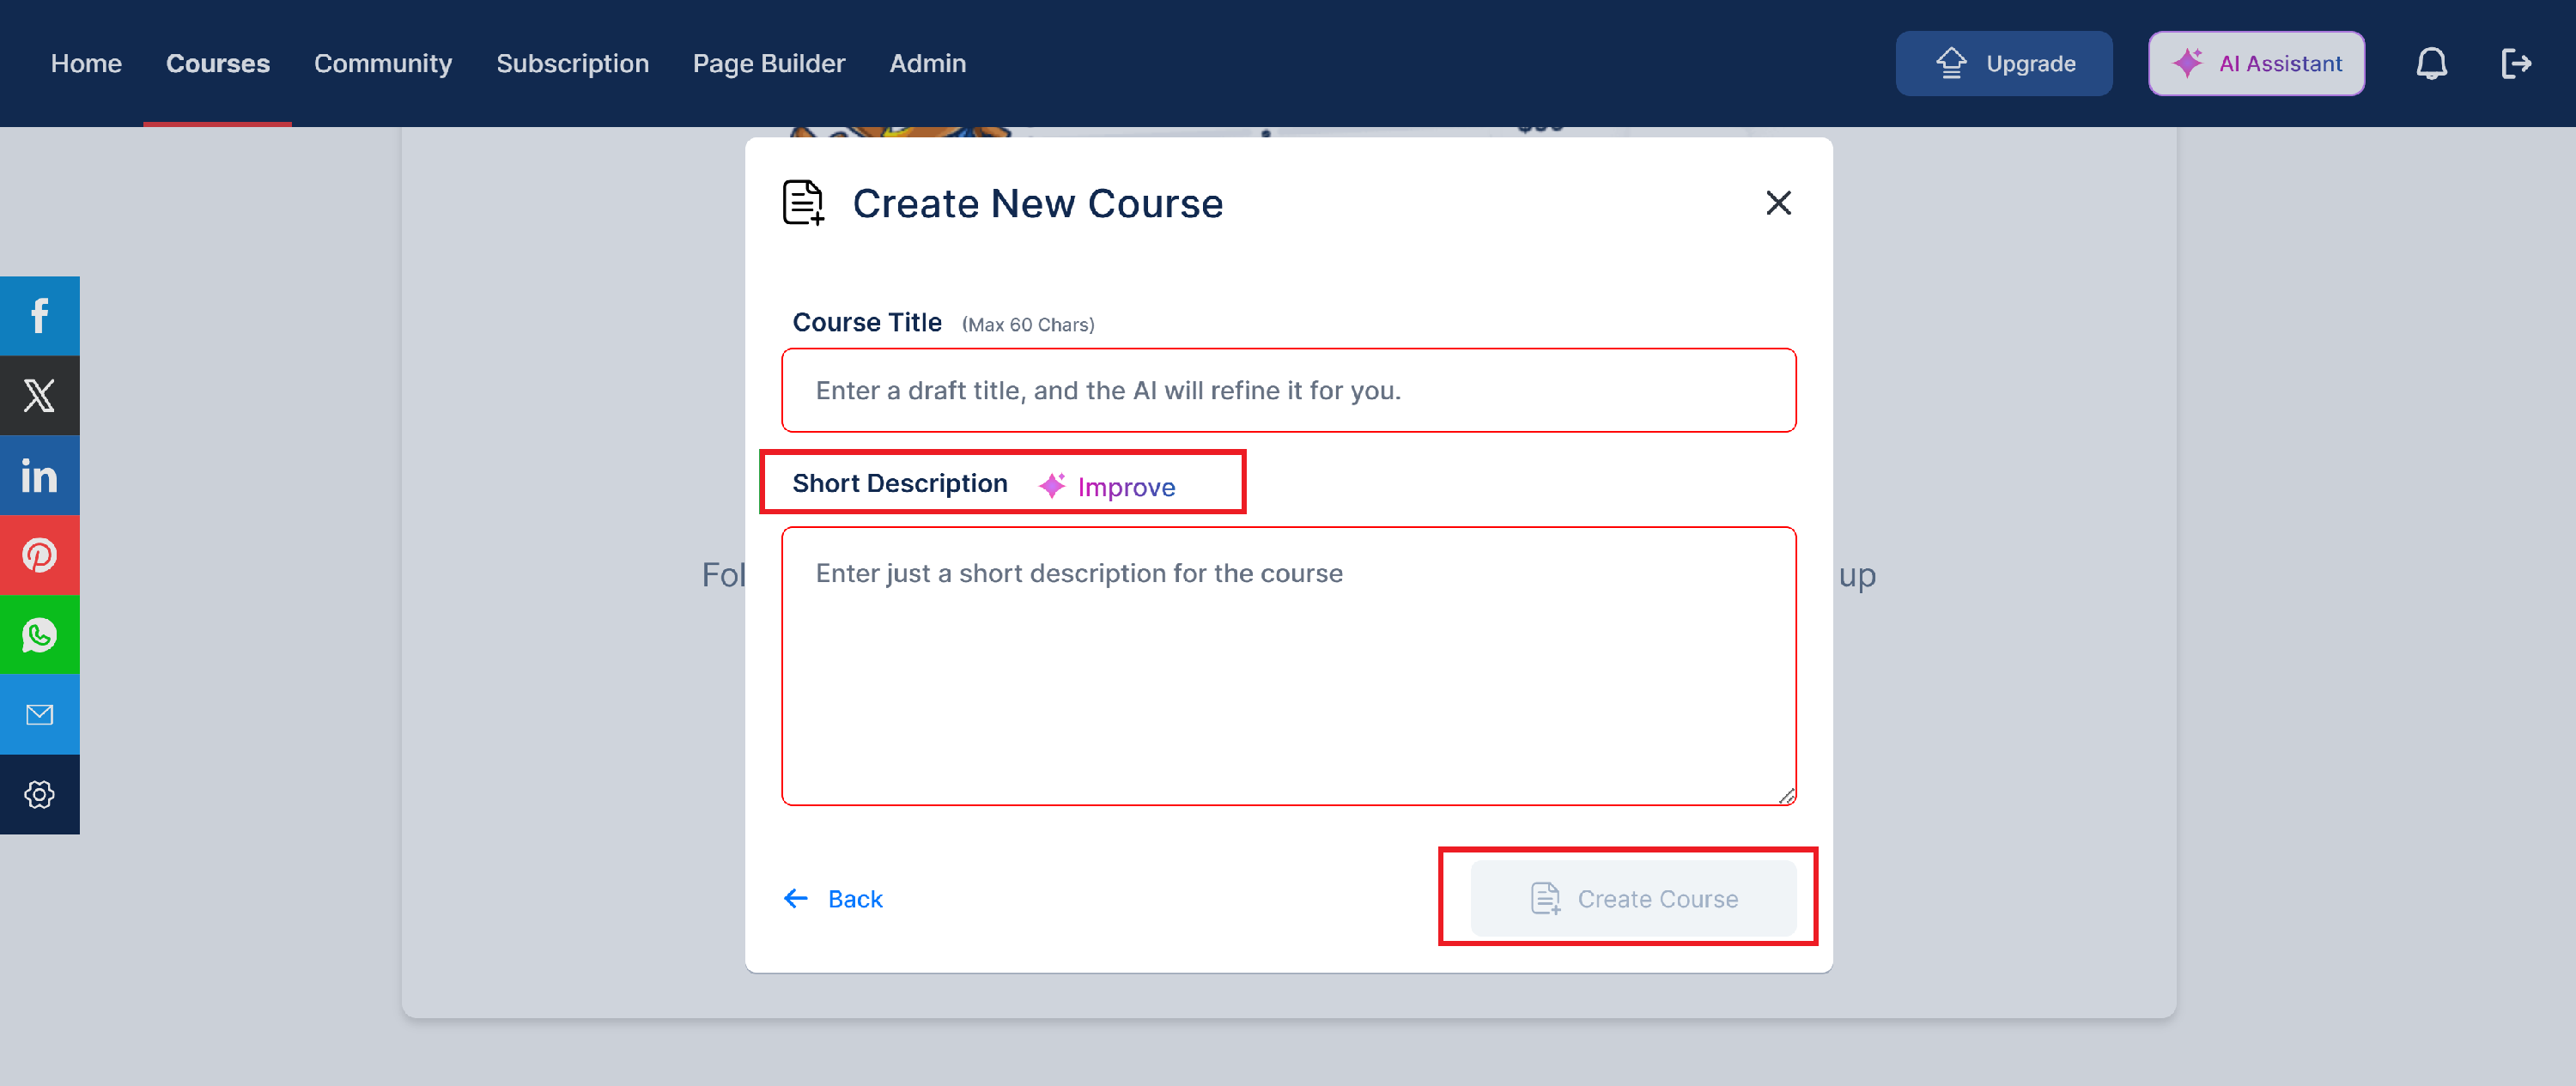
Task: Open the AI Assistant
Action: (x=2256, y=64)
